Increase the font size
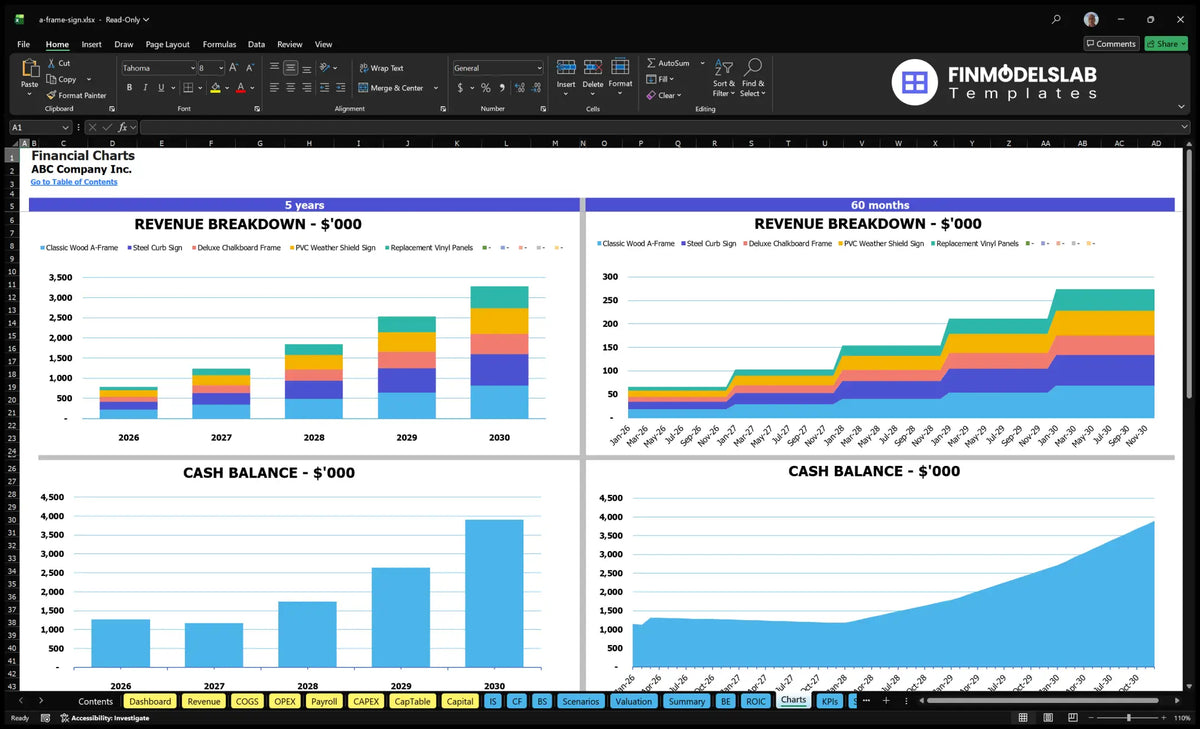The width and height of the screenshot is (1200, 729). pyautogui.click(x=234, y=68)
